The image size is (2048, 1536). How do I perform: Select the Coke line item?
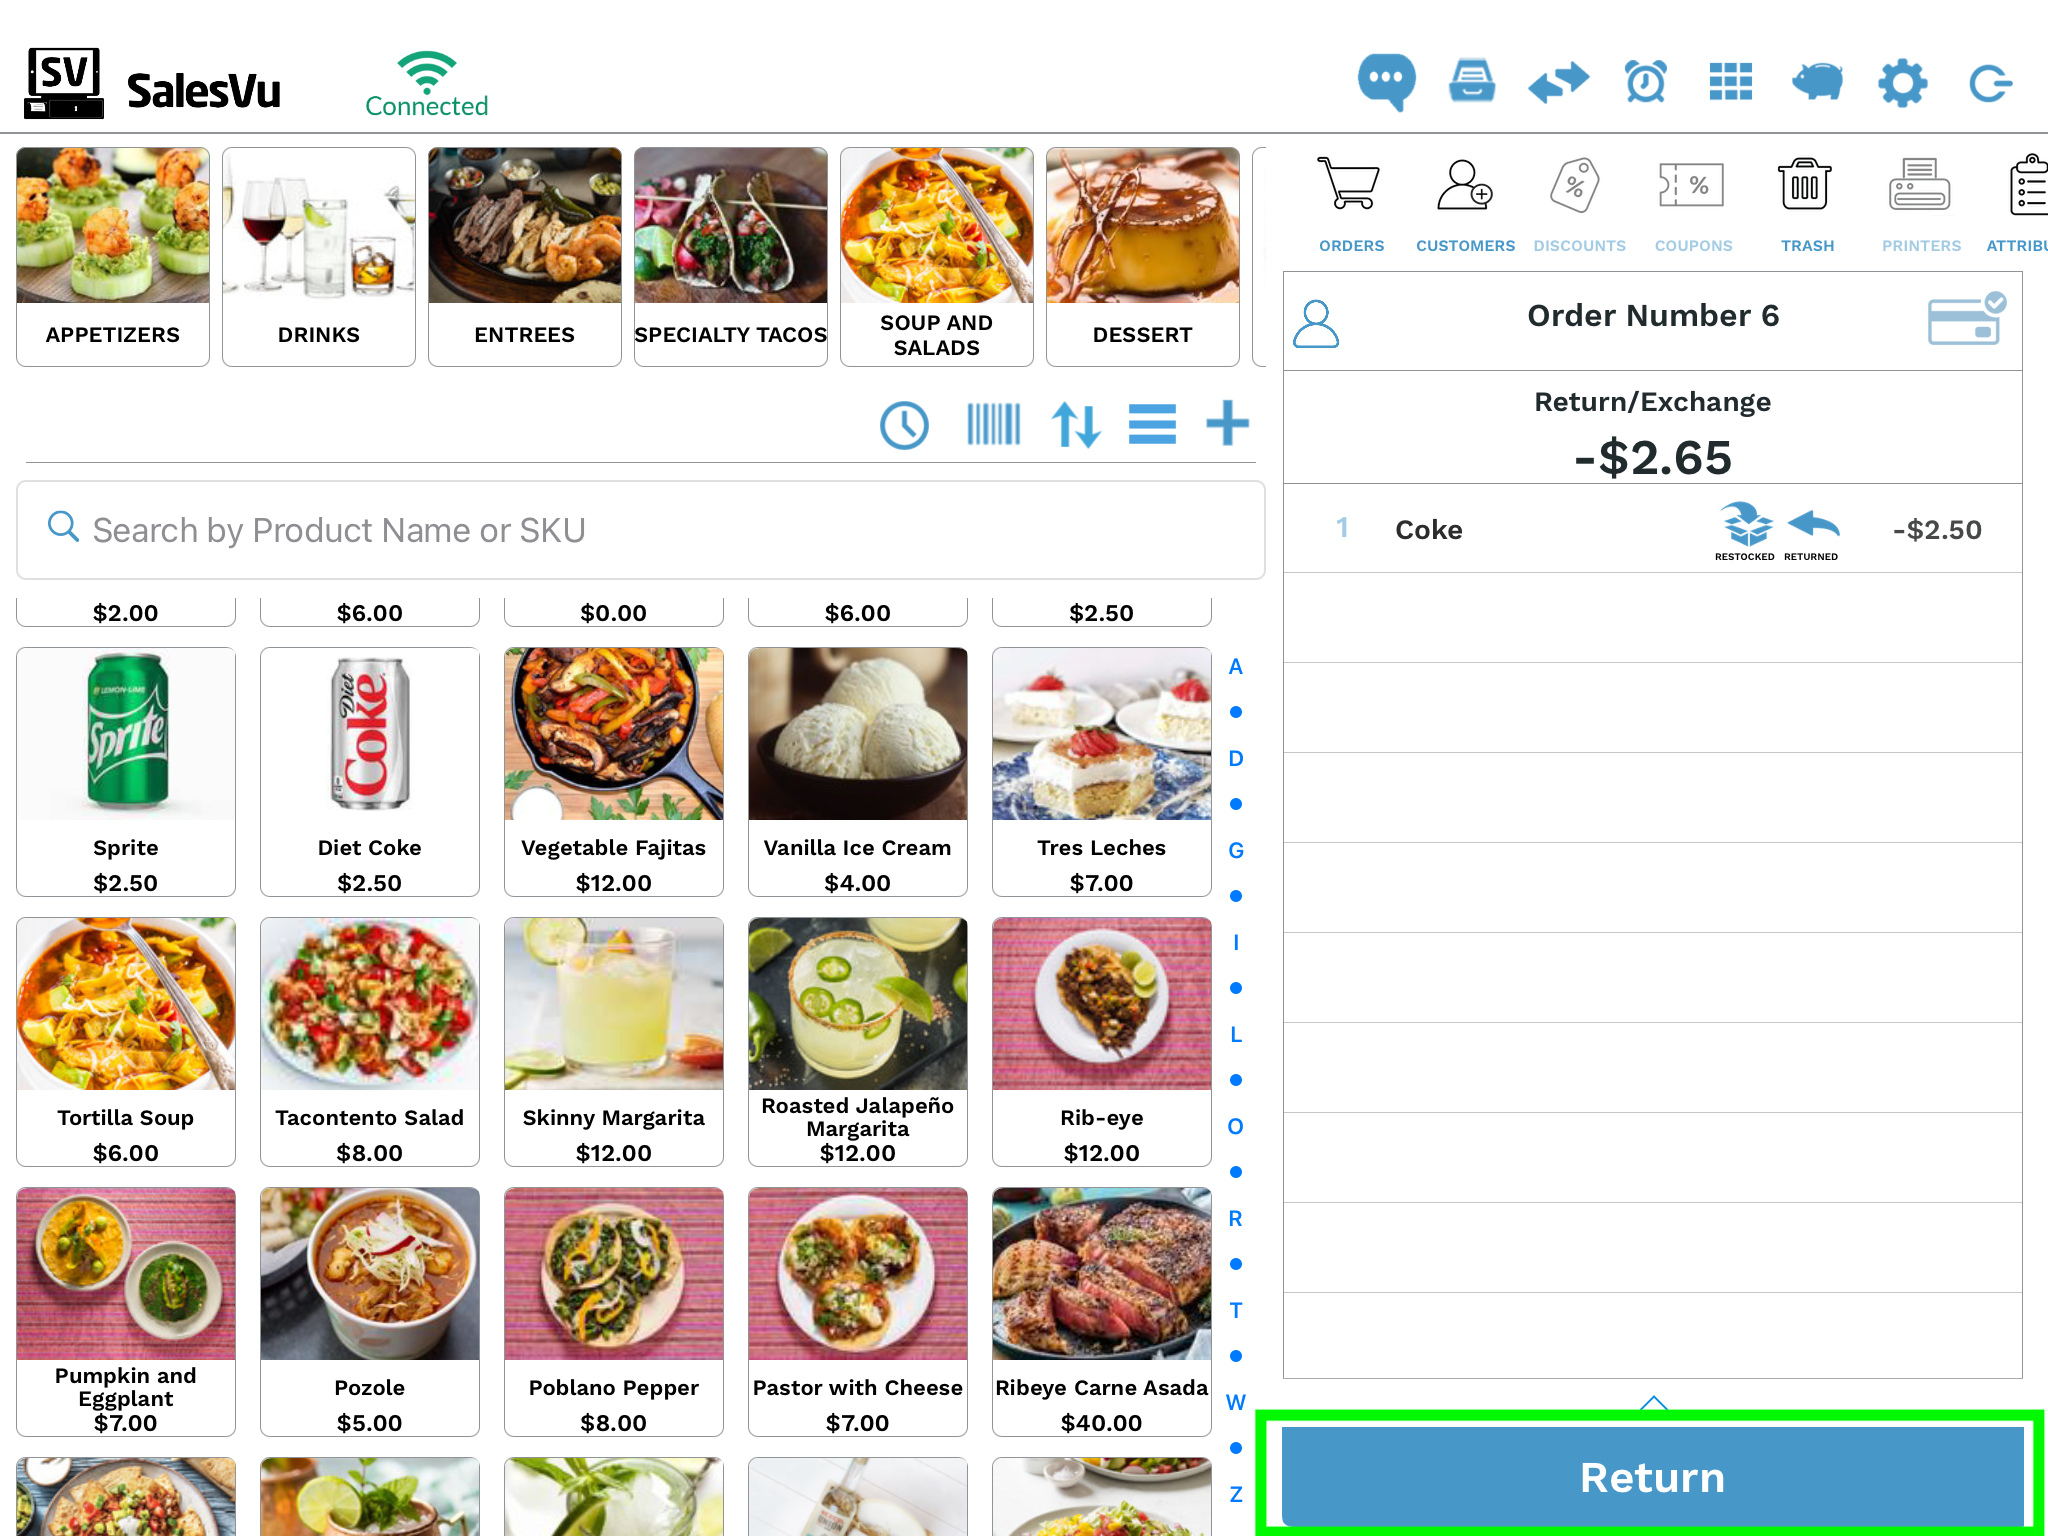[1652, 529]
